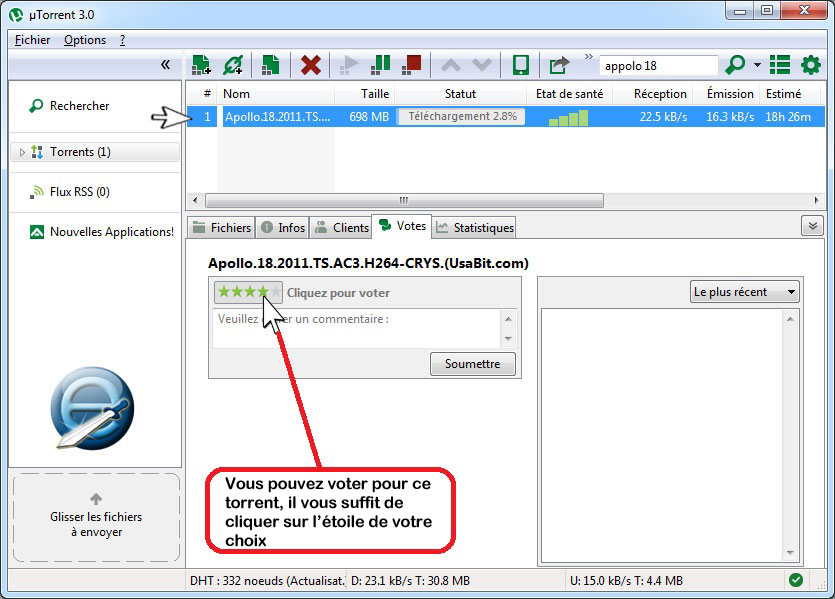Click comments list scroll down arrow

(790, 553)
